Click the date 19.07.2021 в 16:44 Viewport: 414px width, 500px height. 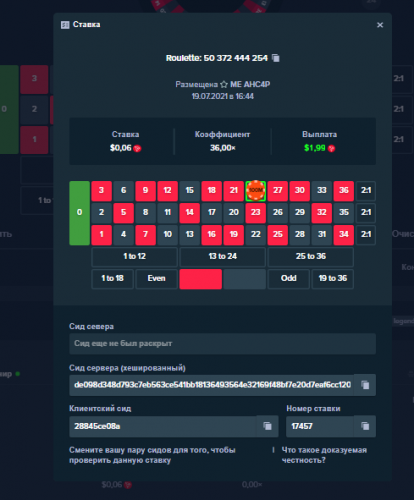click(x=222, y=96)
